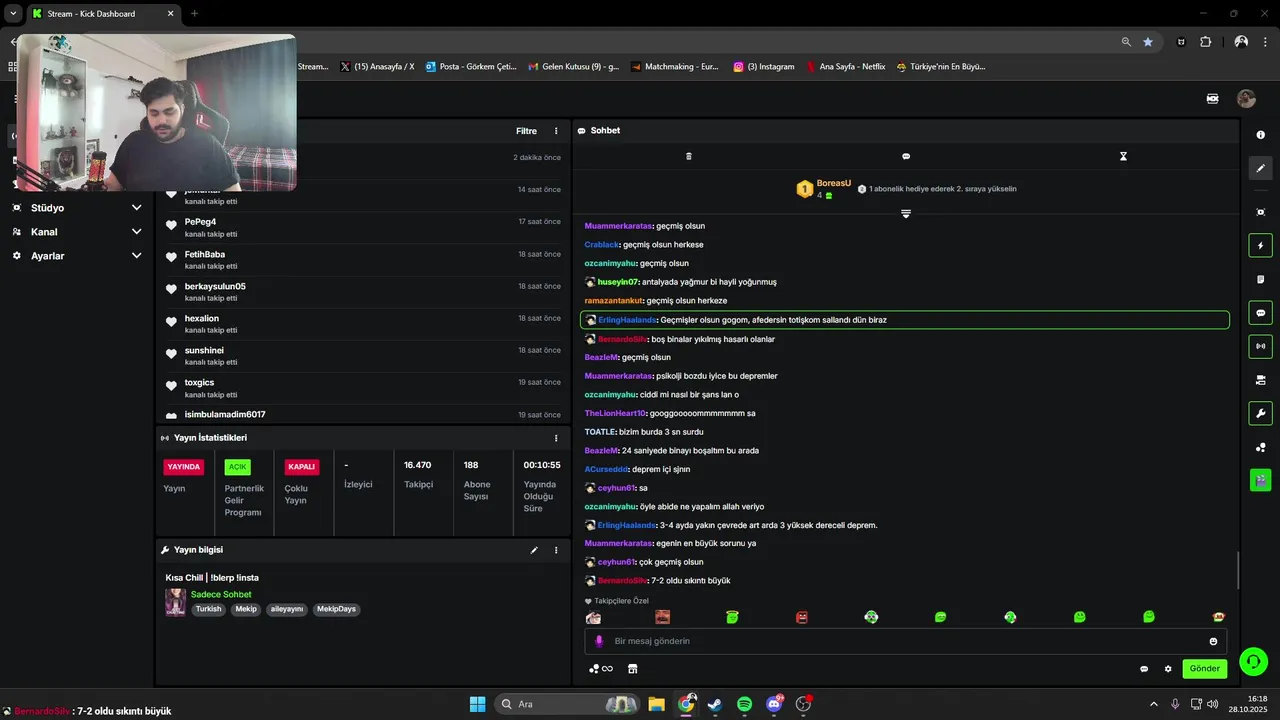The image size is (1280, 720).
Task: Click BoreasU in gift leaderboard
Action: click(834, 183)
